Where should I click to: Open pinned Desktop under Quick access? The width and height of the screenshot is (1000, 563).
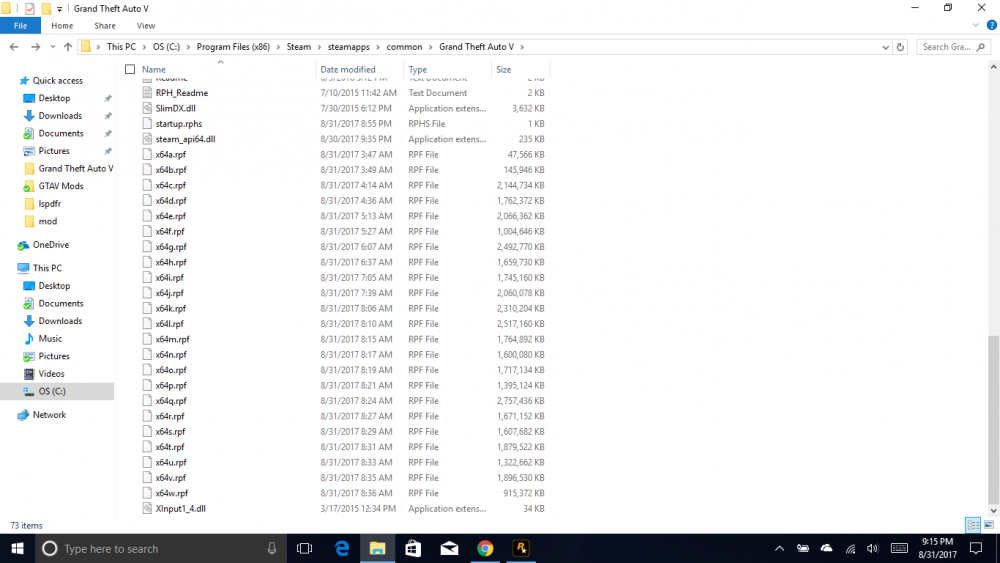pyautogui.click(x=54, y=98)
